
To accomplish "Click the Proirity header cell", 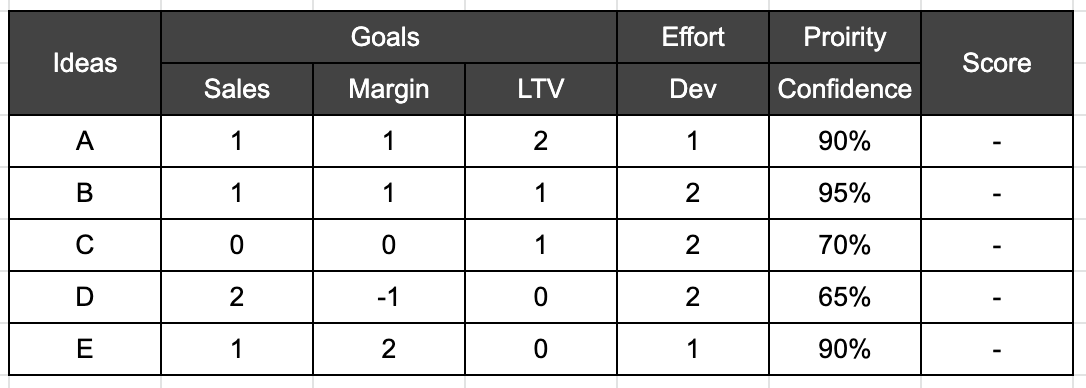I will 844,37.
